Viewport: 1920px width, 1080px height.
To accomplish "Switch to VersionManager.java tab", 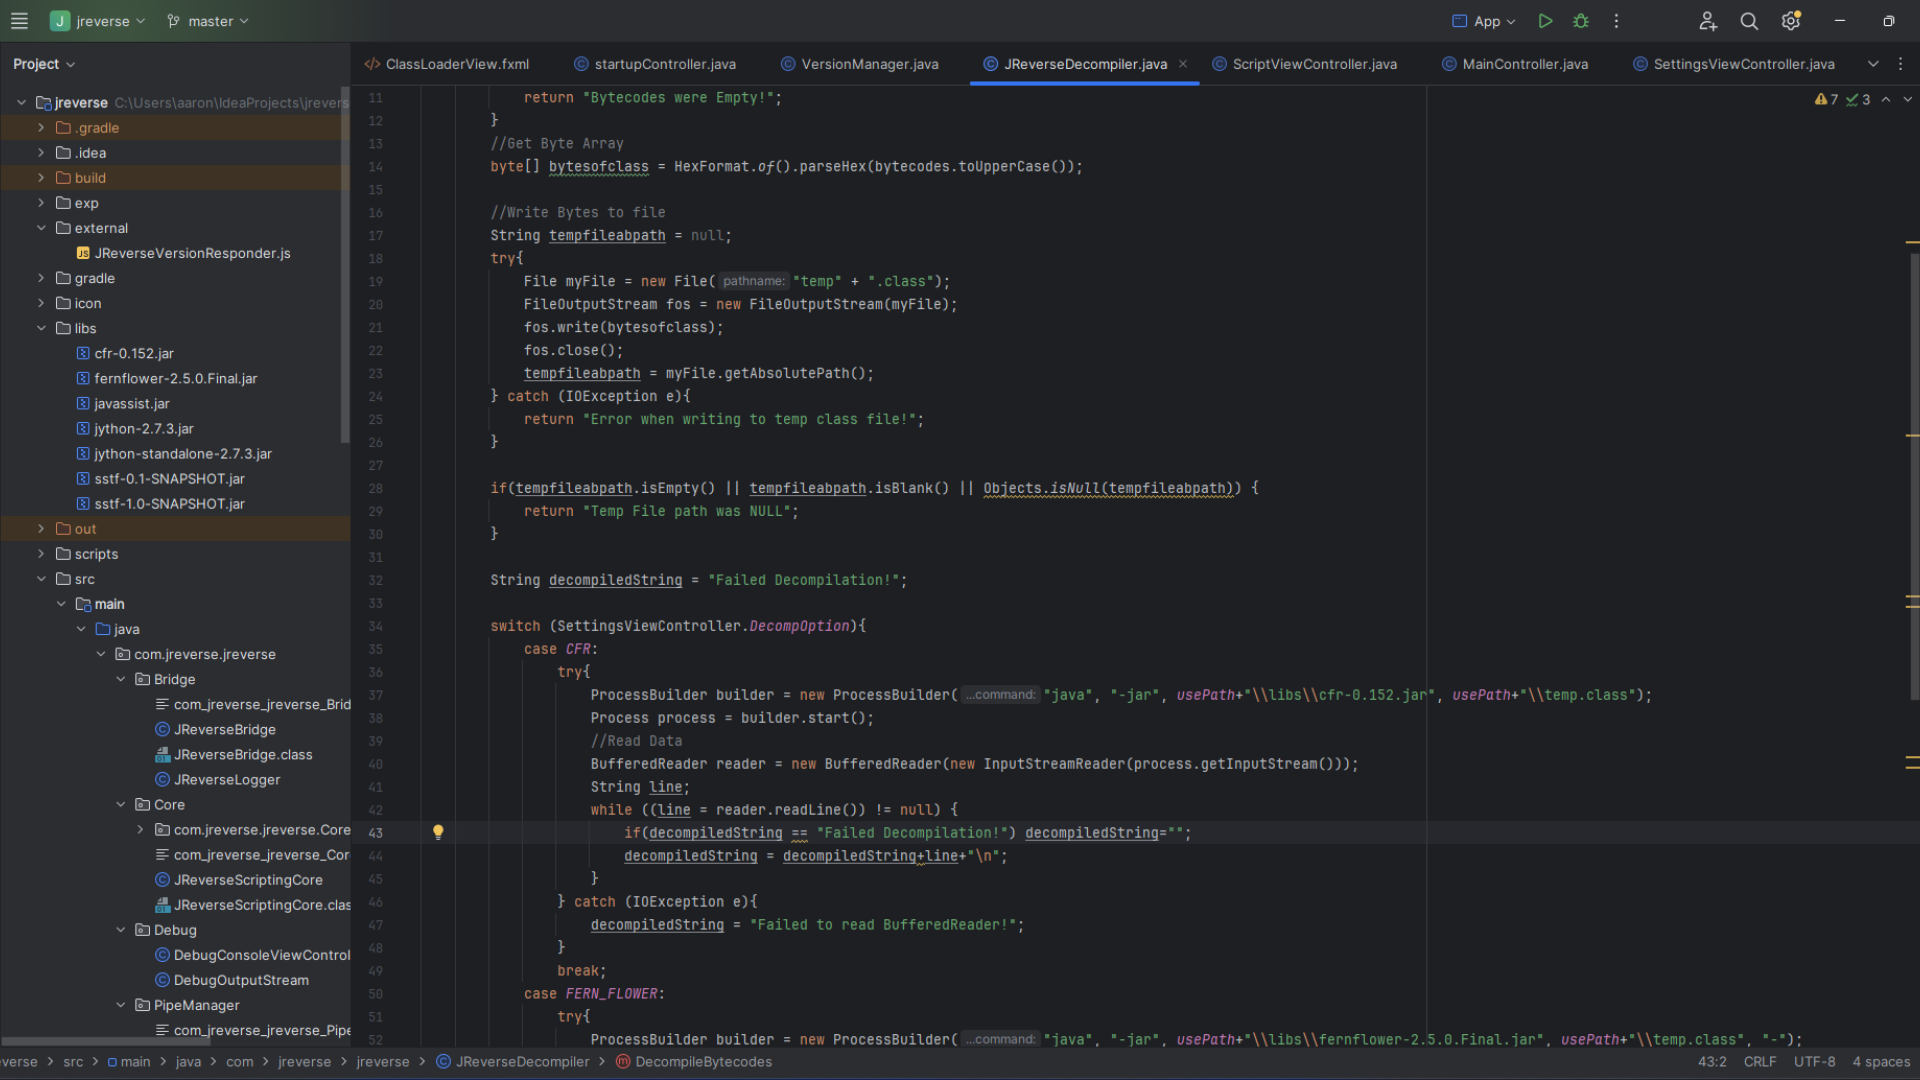I will 869,64.
